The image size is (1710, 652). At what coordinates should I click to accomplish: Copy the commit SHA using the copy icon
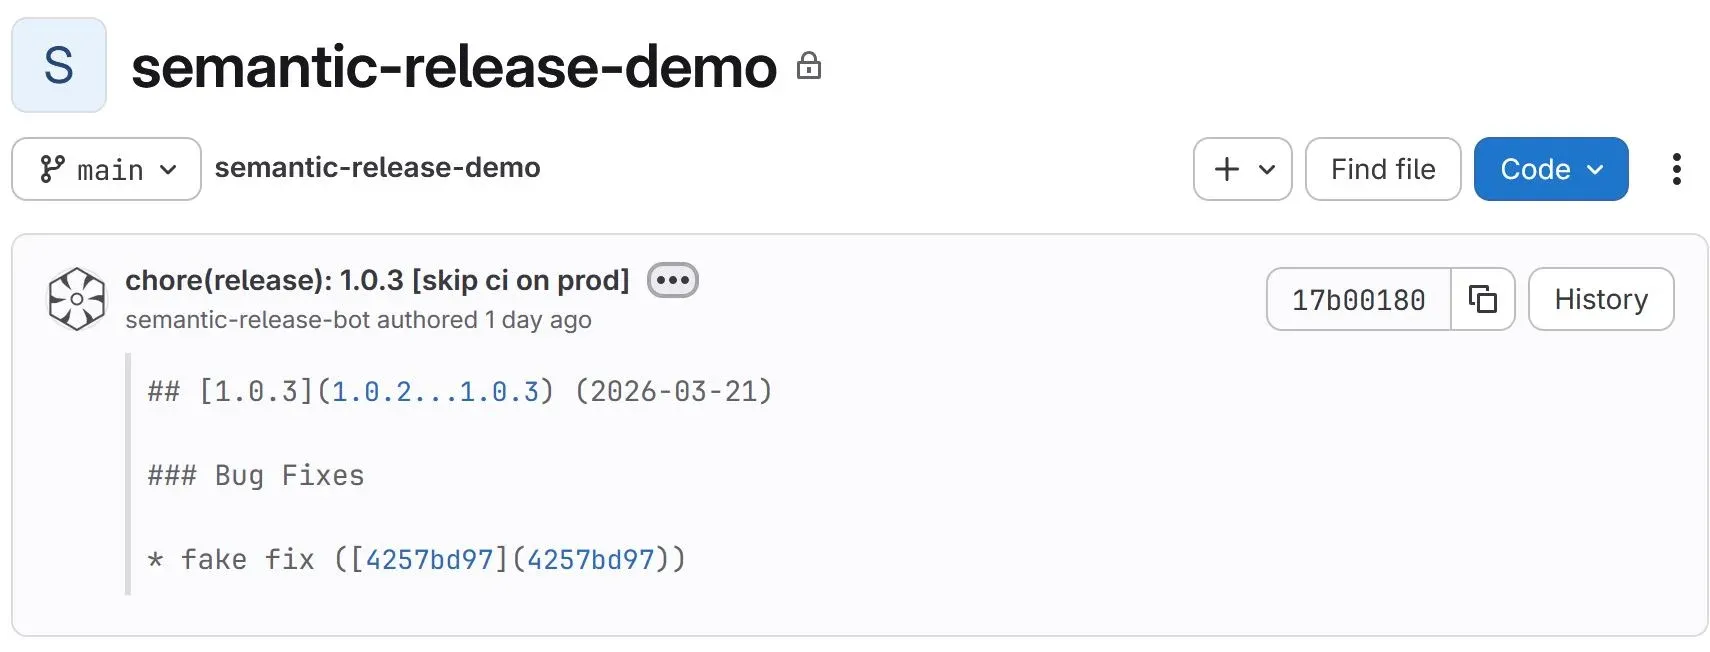pos(1483,299)
